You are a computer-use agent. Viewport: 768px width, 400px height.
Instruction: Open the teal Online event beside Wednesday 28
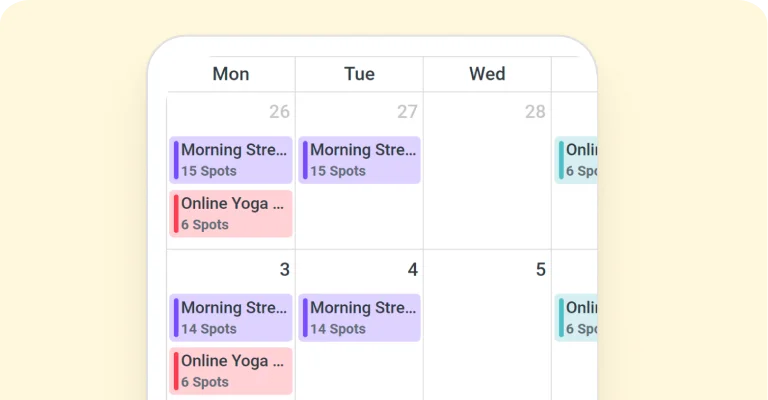click(x=576, y=160)
